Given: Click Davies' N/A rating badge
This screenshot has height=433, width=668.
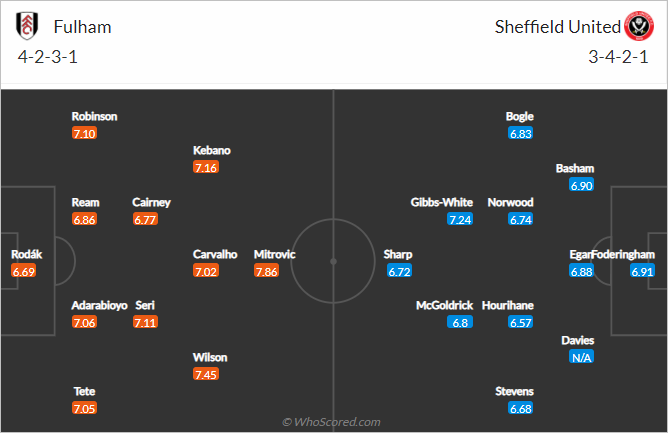Looking at the screenshot, I should [582, 357].
